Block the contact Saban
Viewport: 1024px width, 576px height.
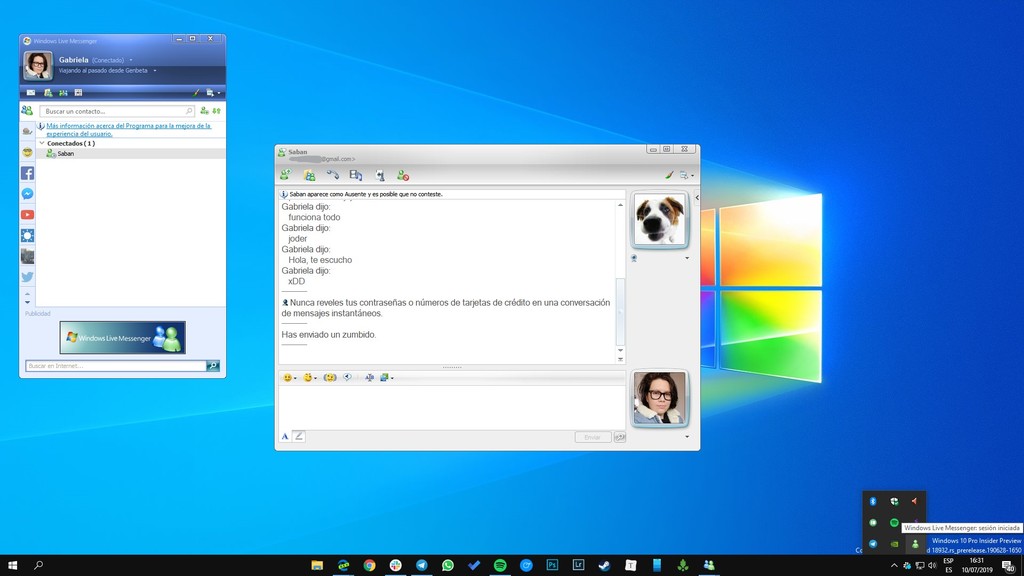tap(403, 175)
